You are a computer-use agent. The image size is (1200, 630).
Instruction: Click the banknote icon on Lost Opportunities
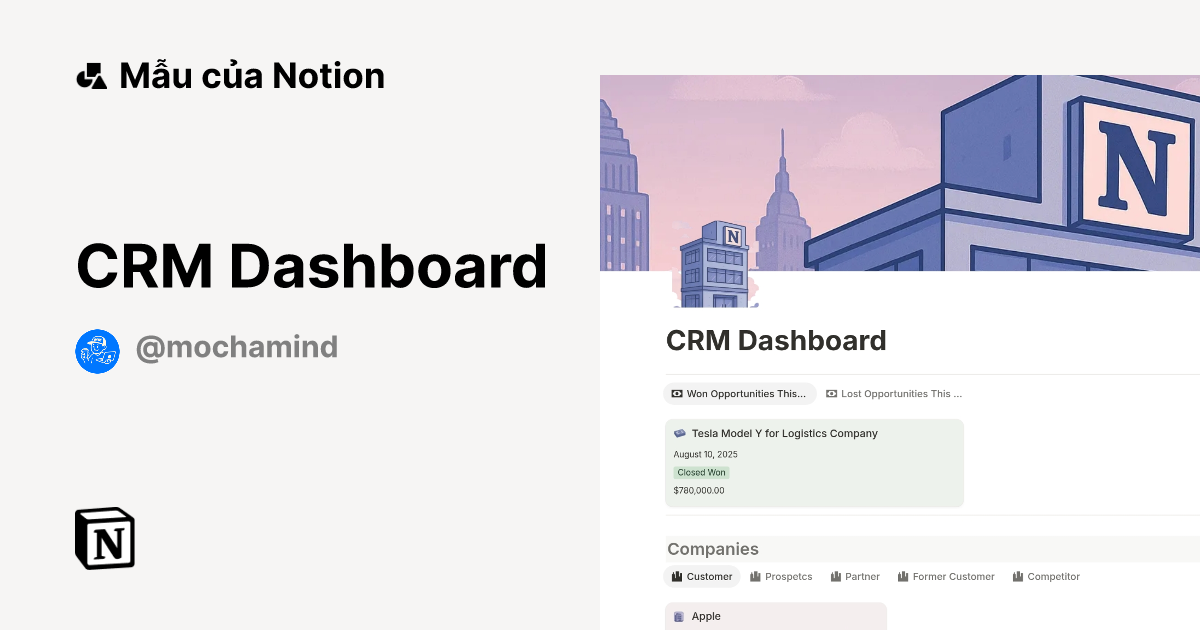pos(834,393)
